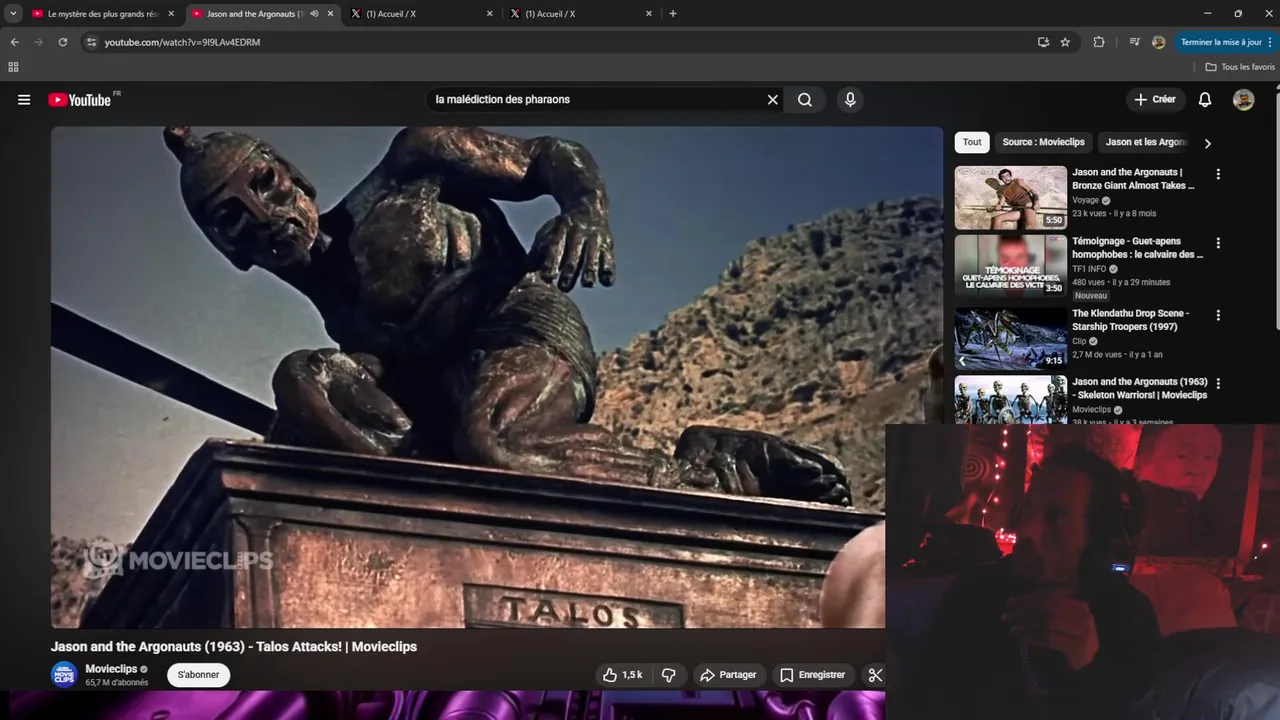
Task: Open The Klendathu Drop Scene title
Action: click(x=1131, y=319)
